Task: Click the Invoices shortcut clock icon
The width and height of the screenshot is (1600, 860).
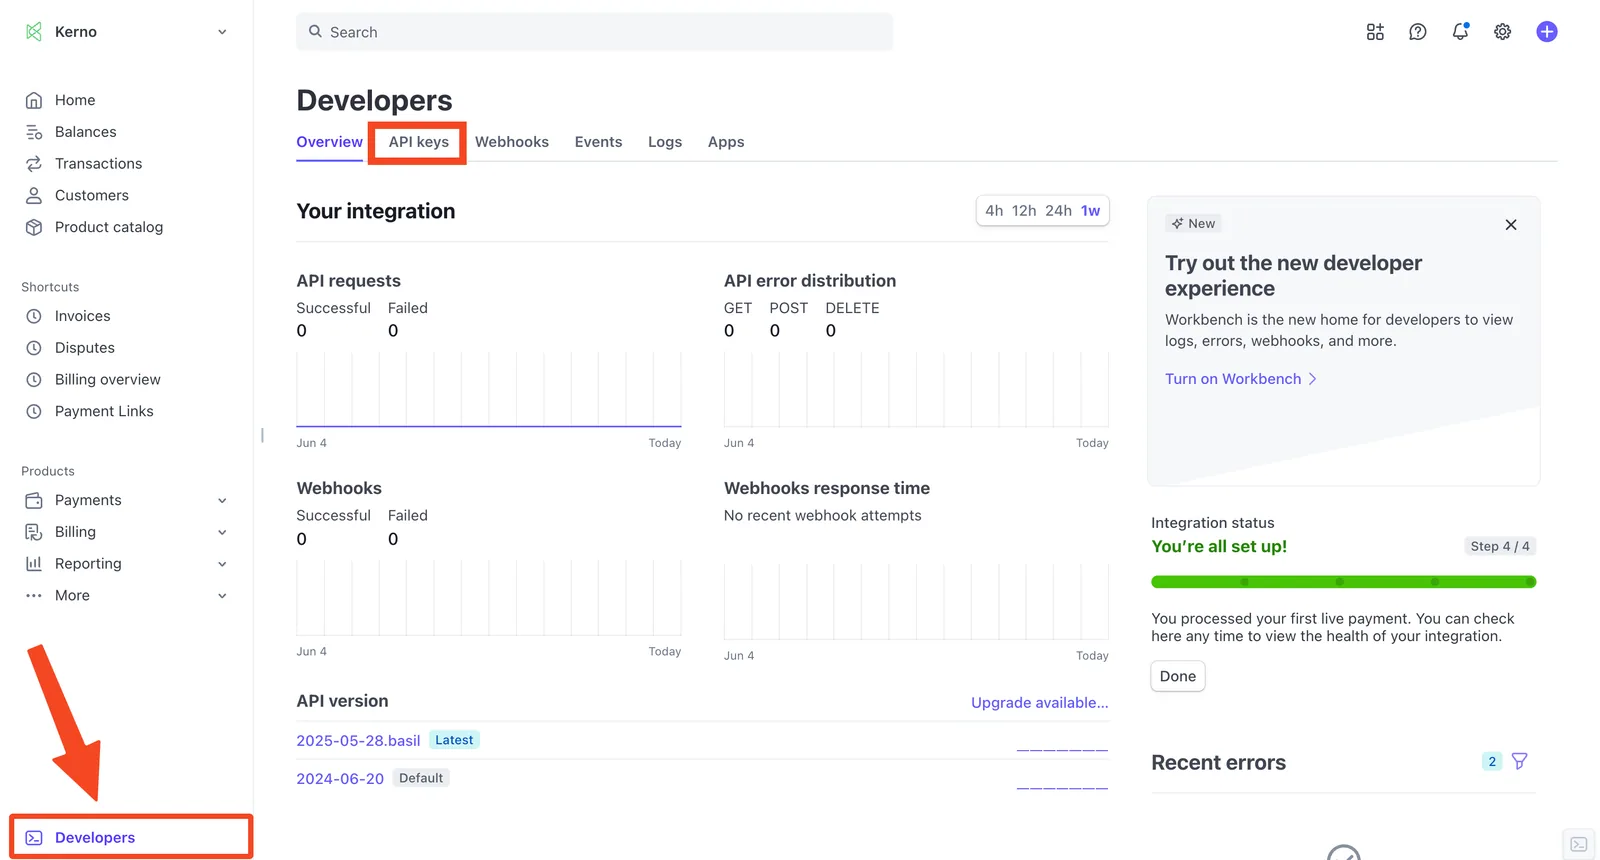Action: 34,316
